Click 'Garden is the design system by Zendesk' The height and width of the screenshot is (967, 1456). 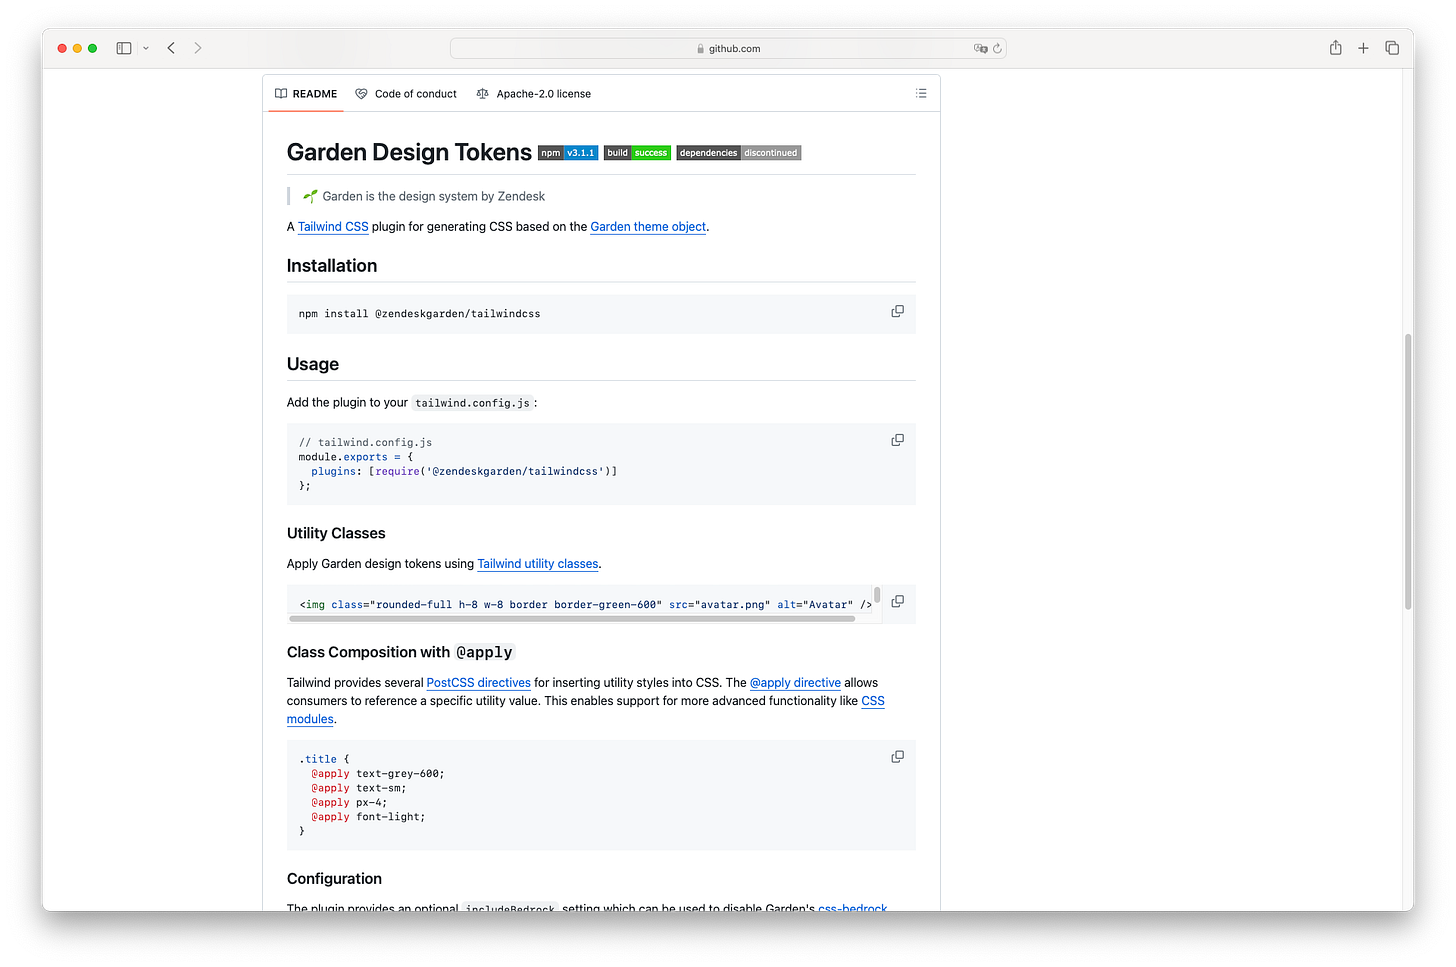(433, 197)
